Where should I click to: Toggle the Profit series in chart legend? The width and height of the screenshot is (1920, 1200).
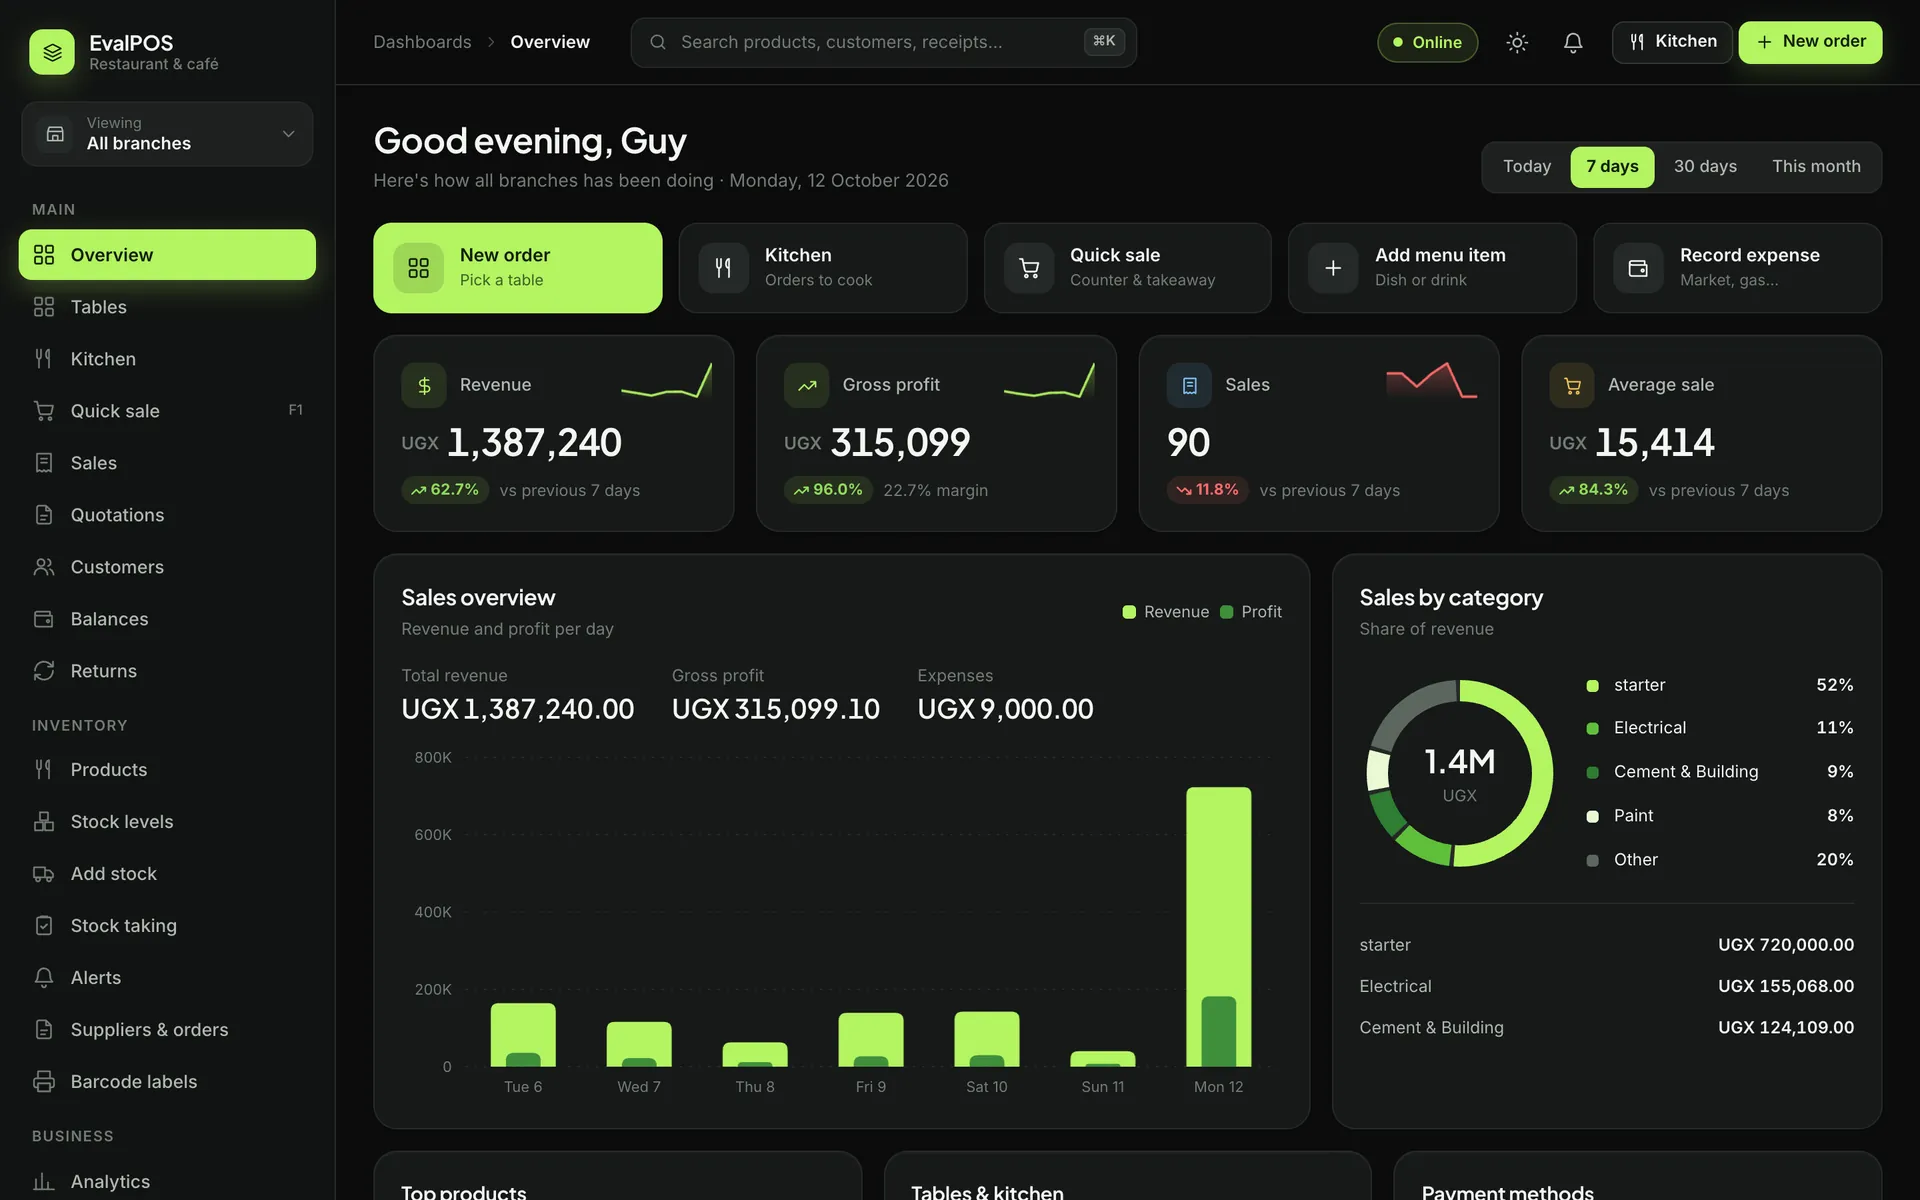click(x=1251, y=612)
